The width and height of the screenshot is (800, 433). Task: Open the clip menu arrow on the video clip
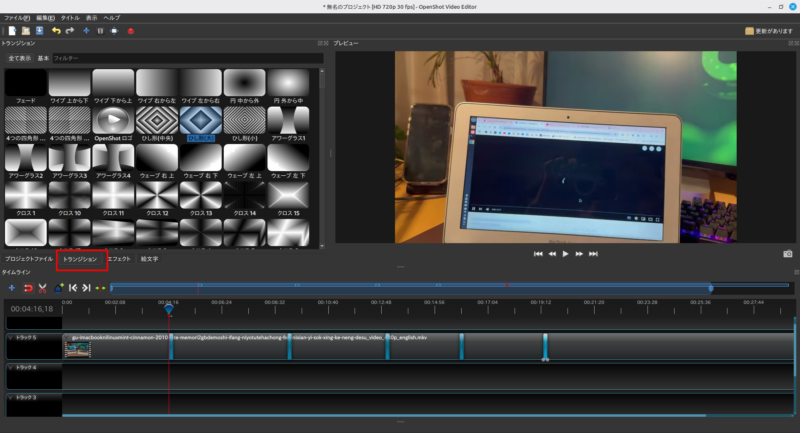point(67,338)
